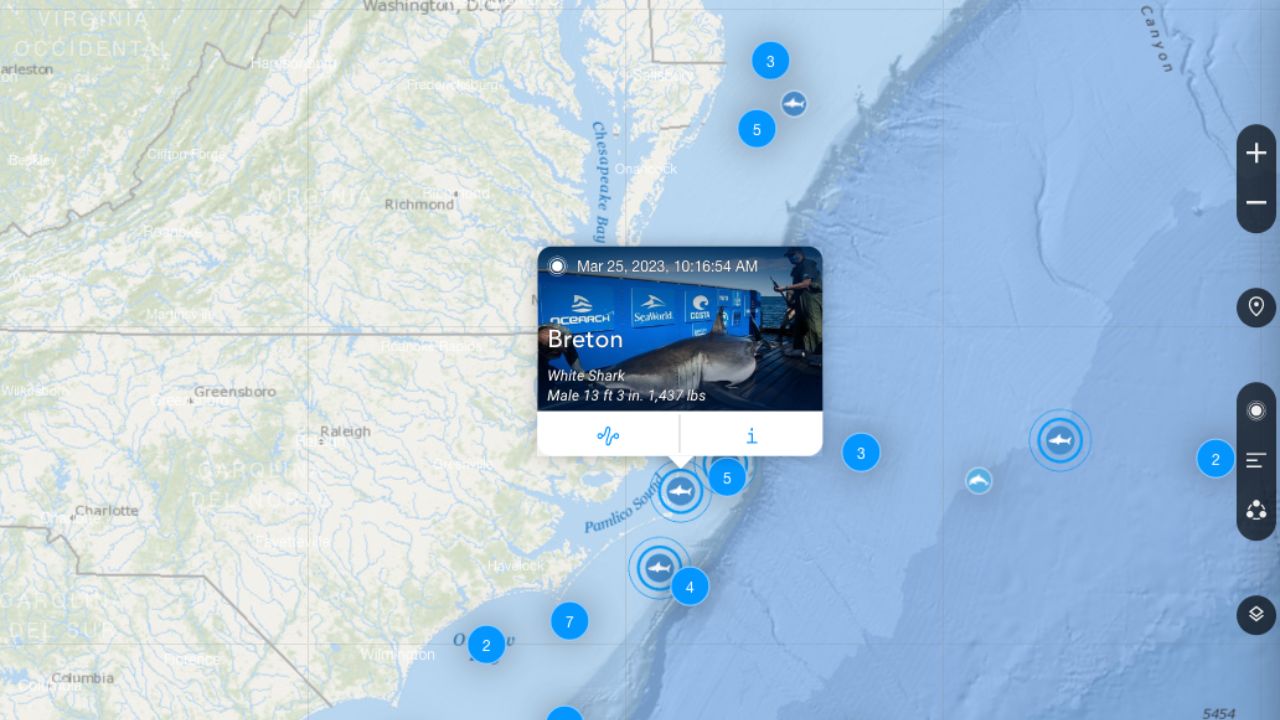The image size is (1280, 720).
Task: Open Breton's info tab
Action: pyautogui.click(x=751, y=435)
